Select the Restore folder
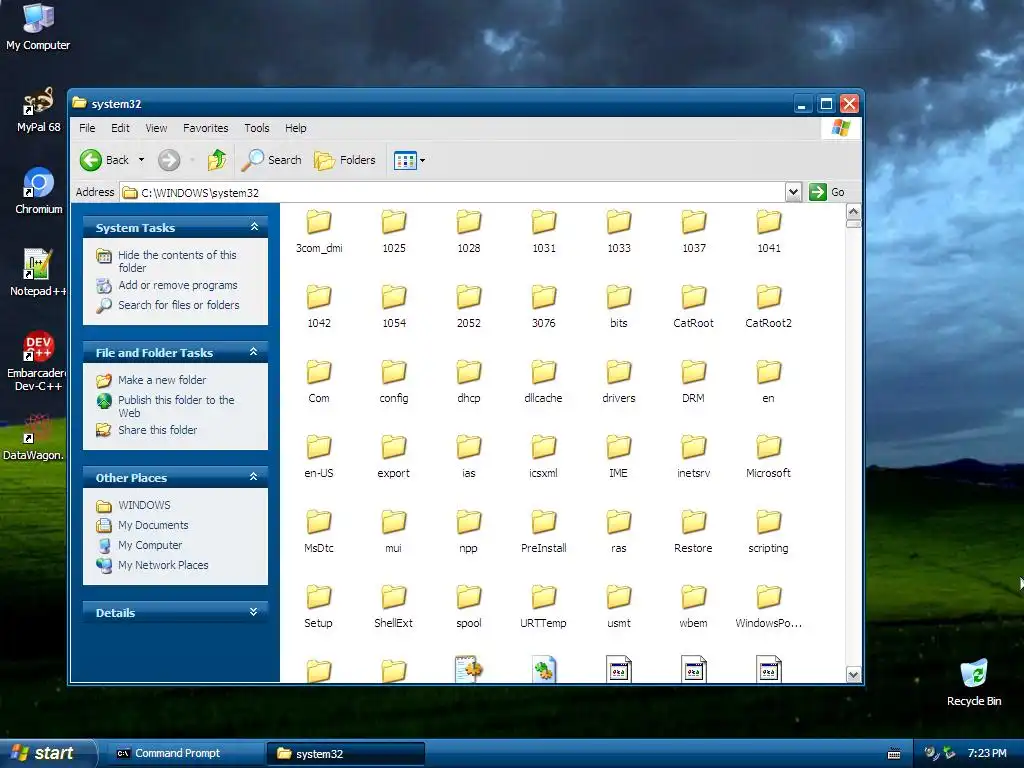 (x=694, y=532)
